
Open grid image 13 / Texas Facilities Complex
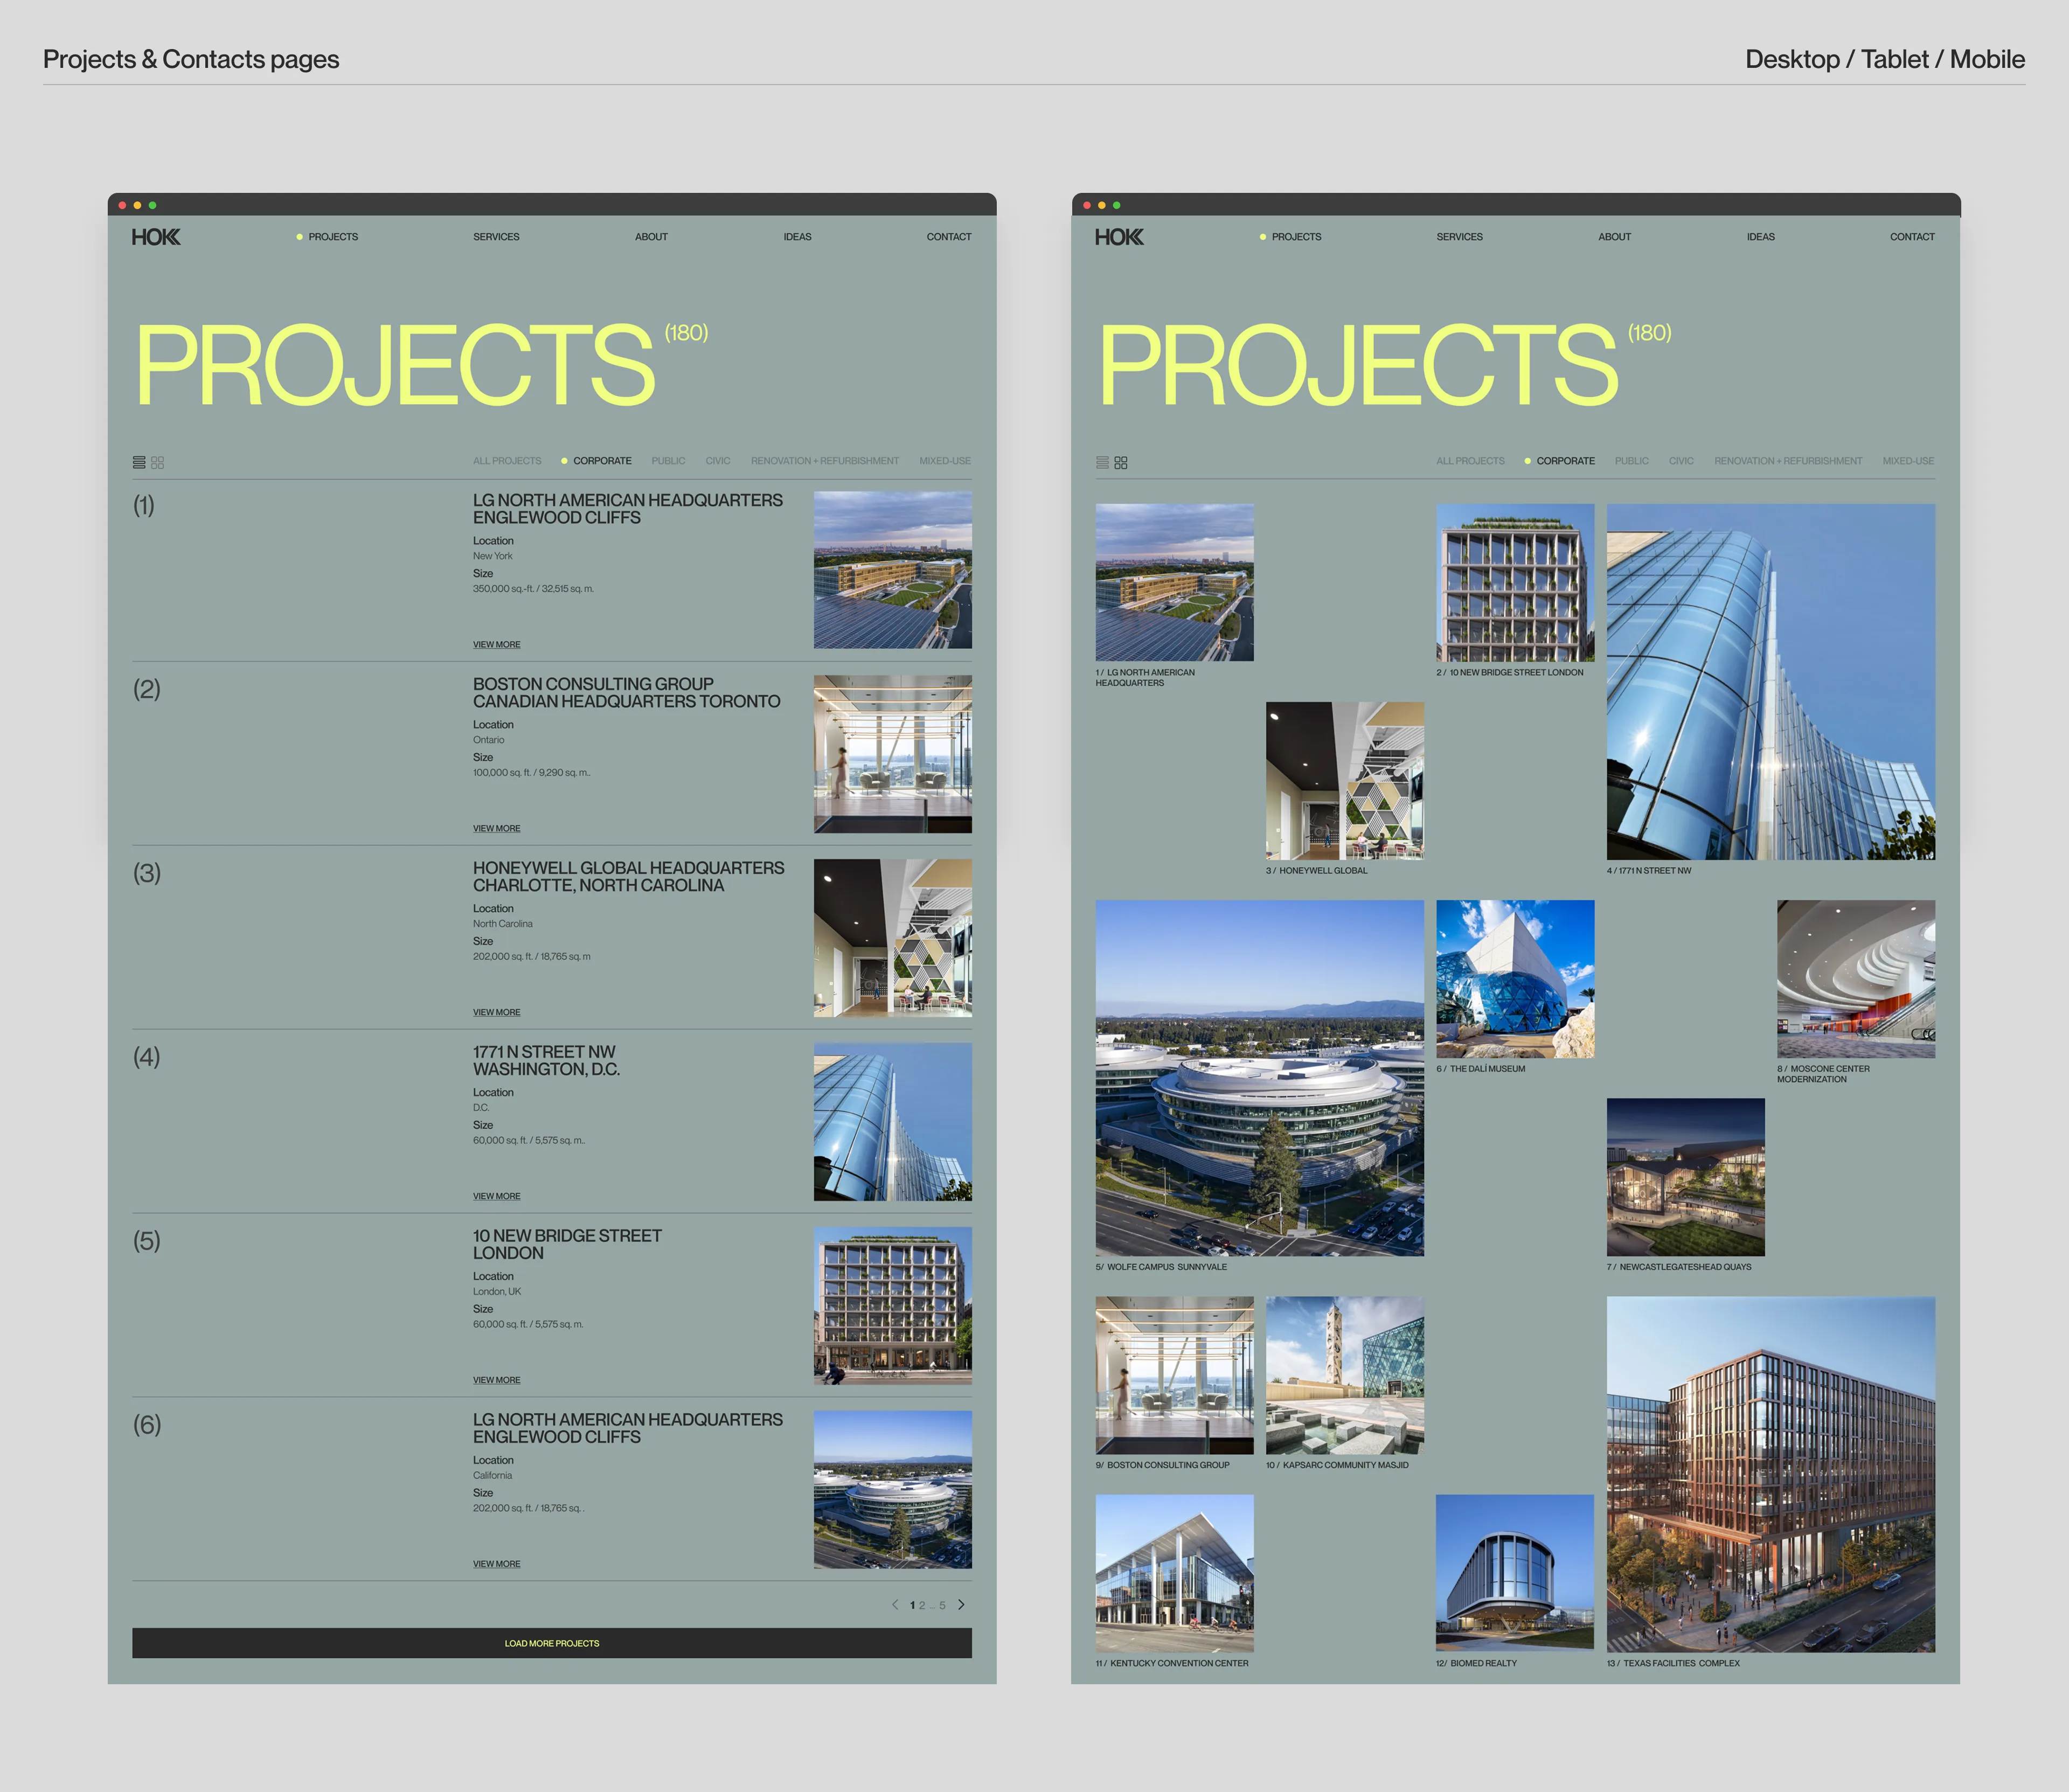pyautogui.click(x=1771, y=1474)
